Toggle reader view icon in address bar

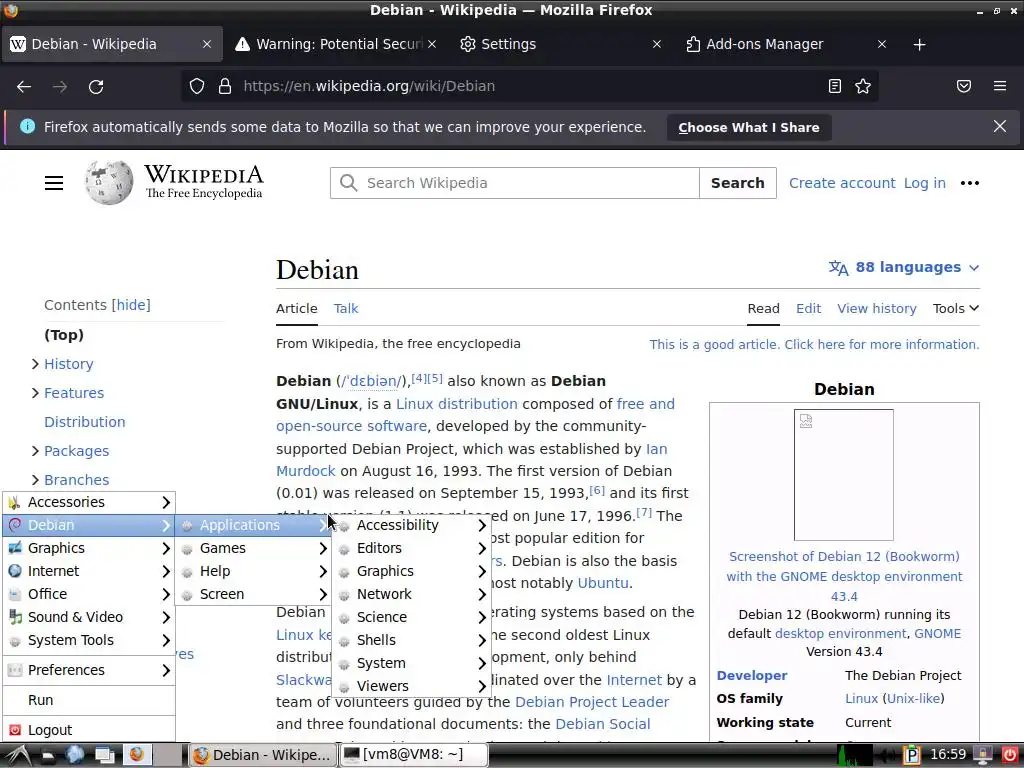[x=835, y=86]
